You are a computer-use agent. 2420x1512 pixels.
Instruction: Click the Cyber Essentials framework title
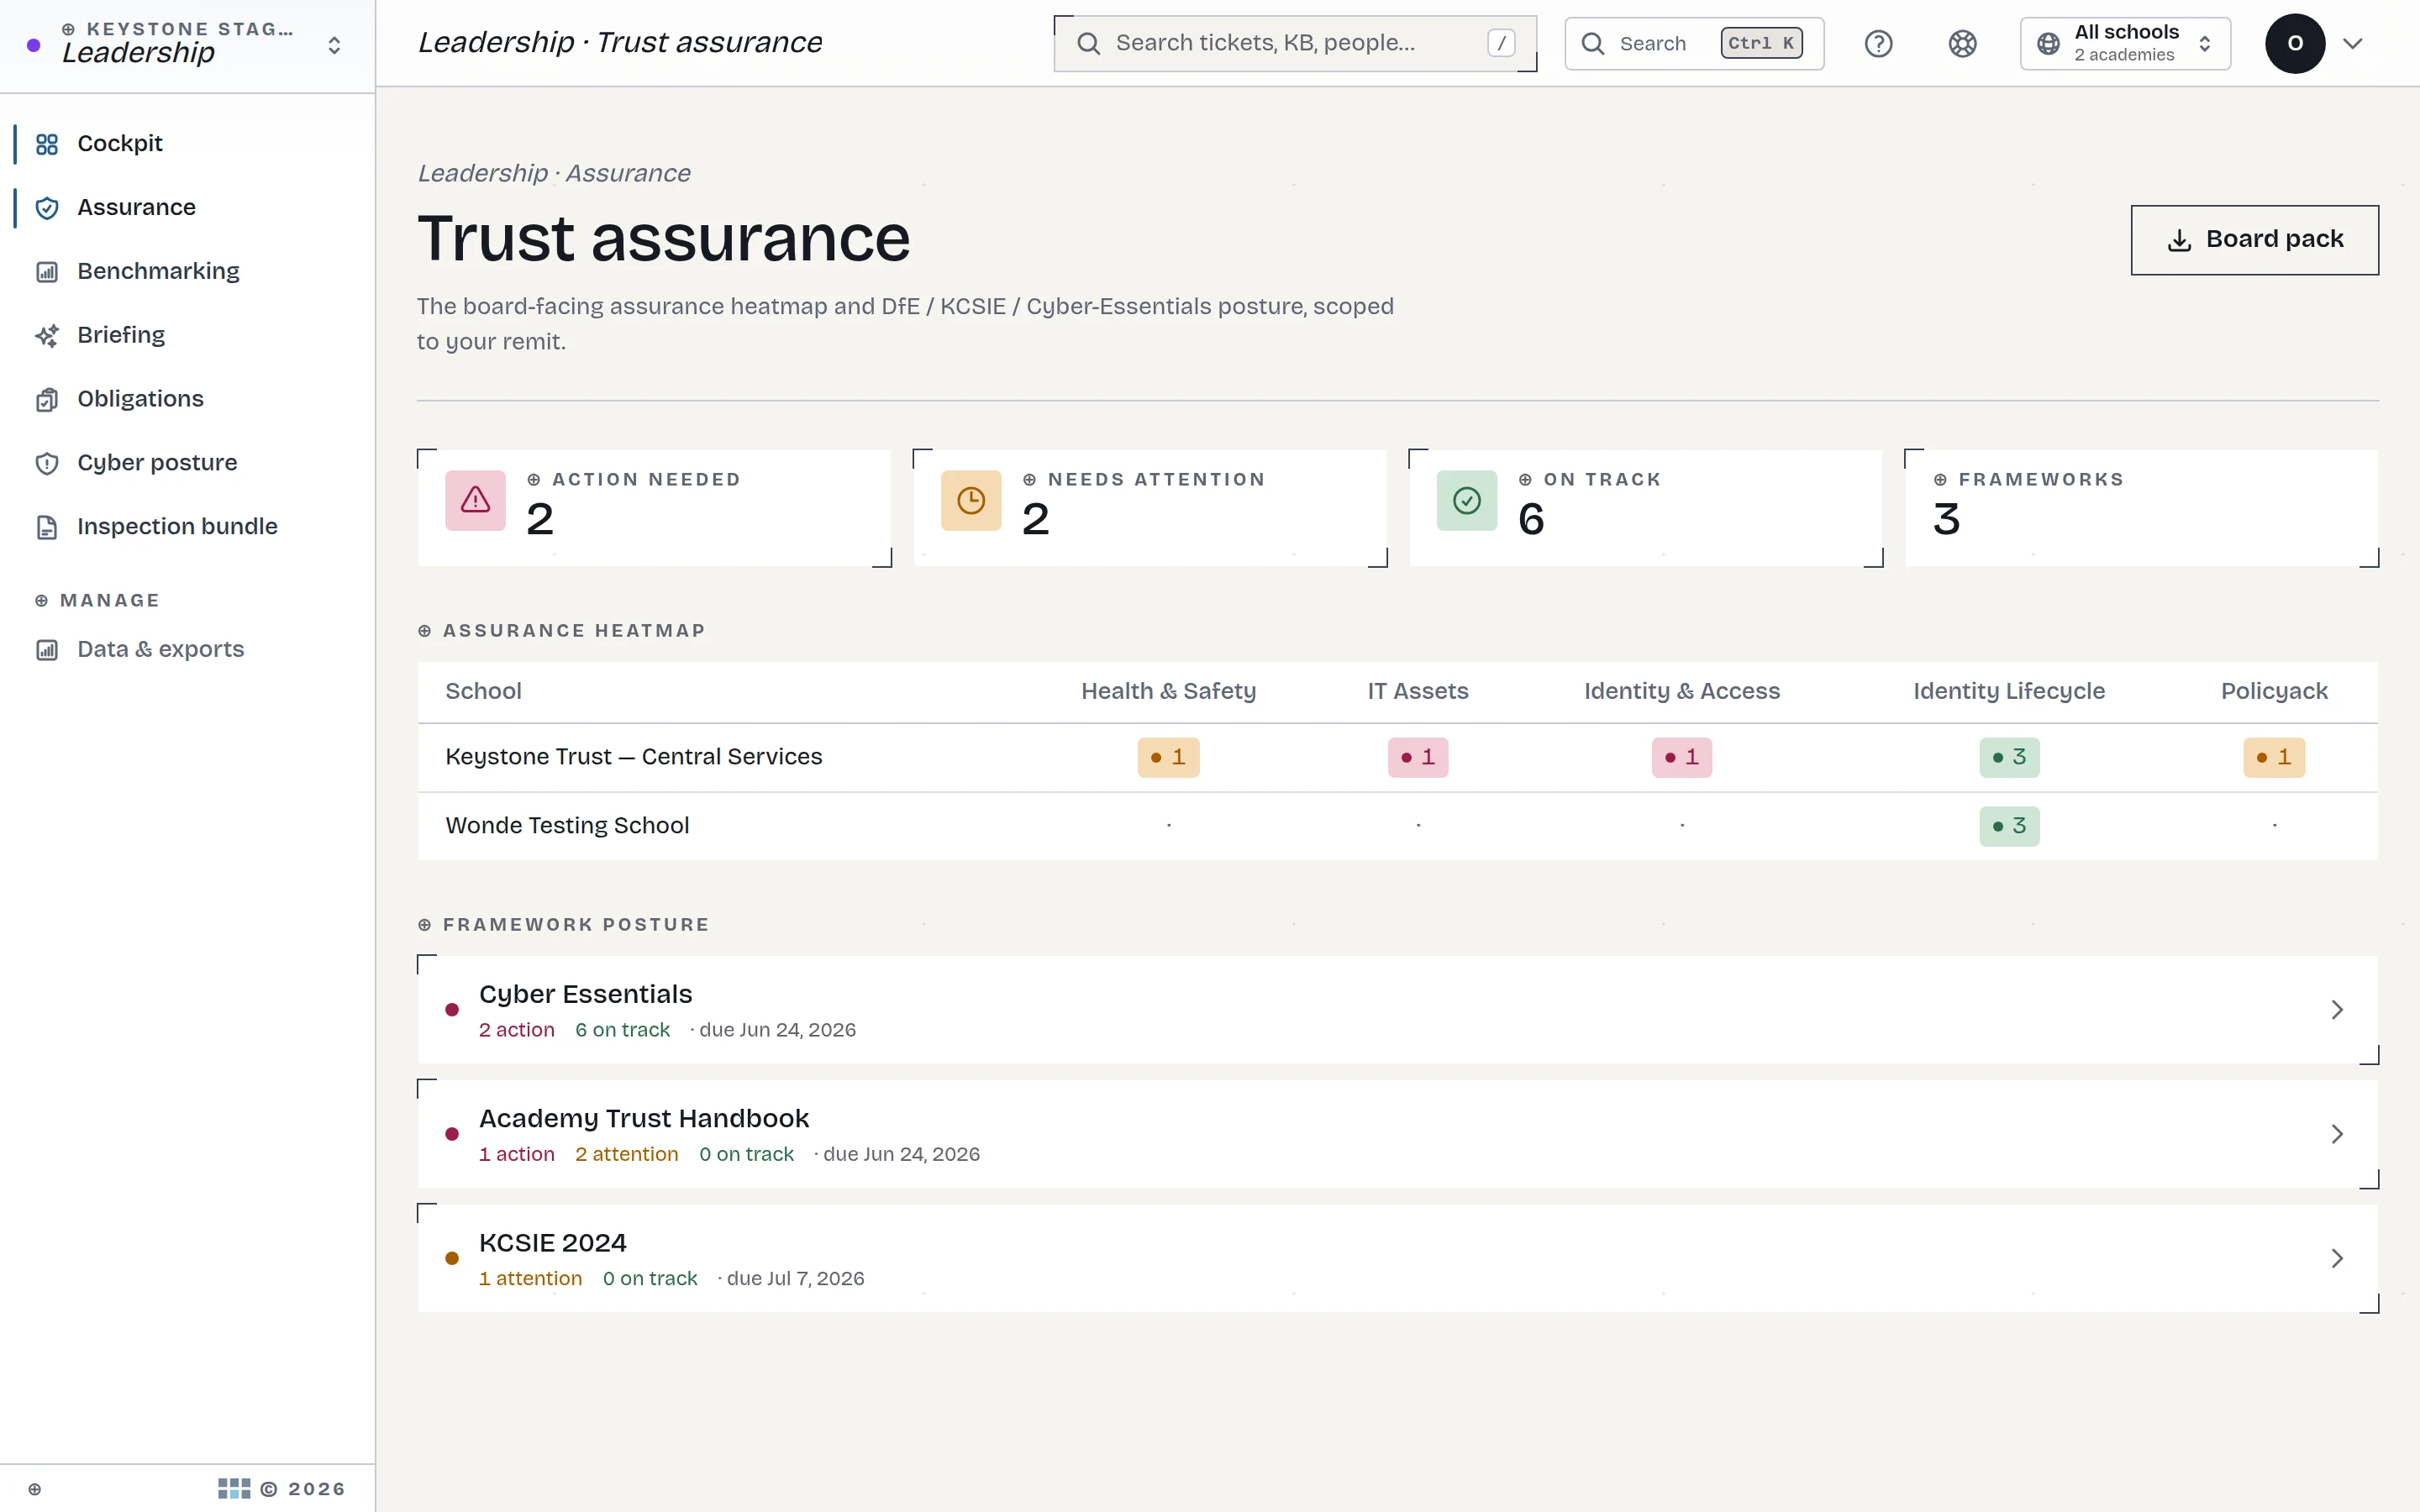(x=585, y=994)
